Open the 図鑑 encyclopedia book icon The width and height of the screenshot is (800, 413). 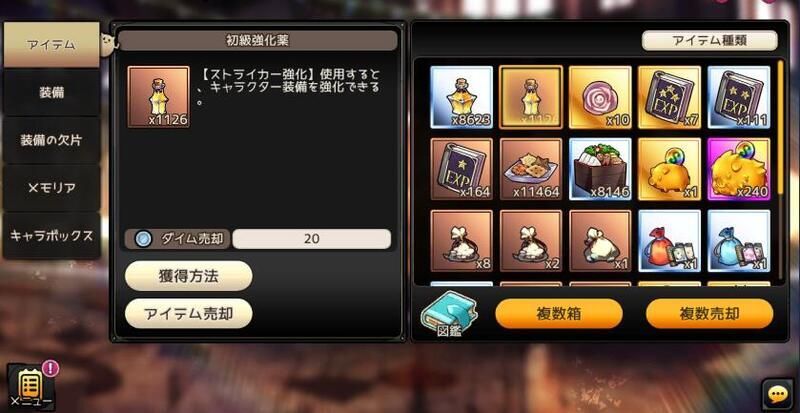tap(449, 313)
